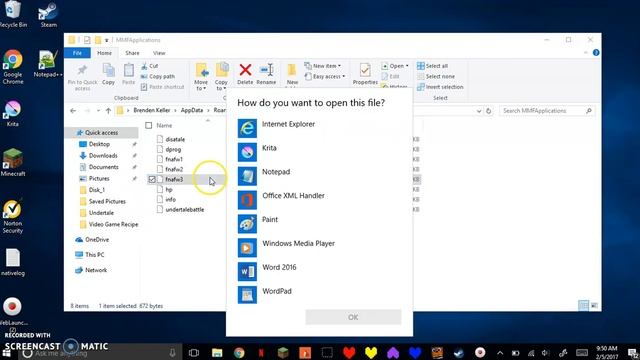The height and width of the screenshot is (360, 640).
Task: Expand the Easy access dropdown
Action: tap(325, 76)
